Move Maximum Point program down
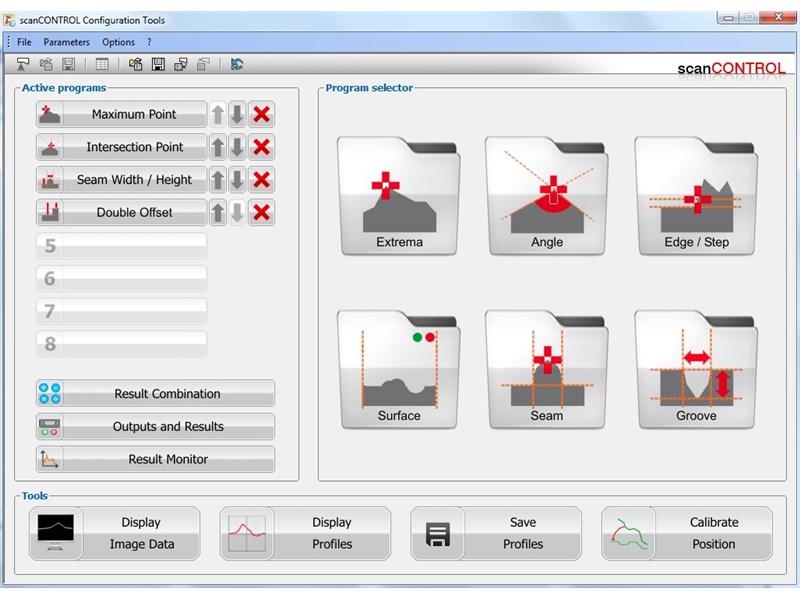 pos(237,114)
